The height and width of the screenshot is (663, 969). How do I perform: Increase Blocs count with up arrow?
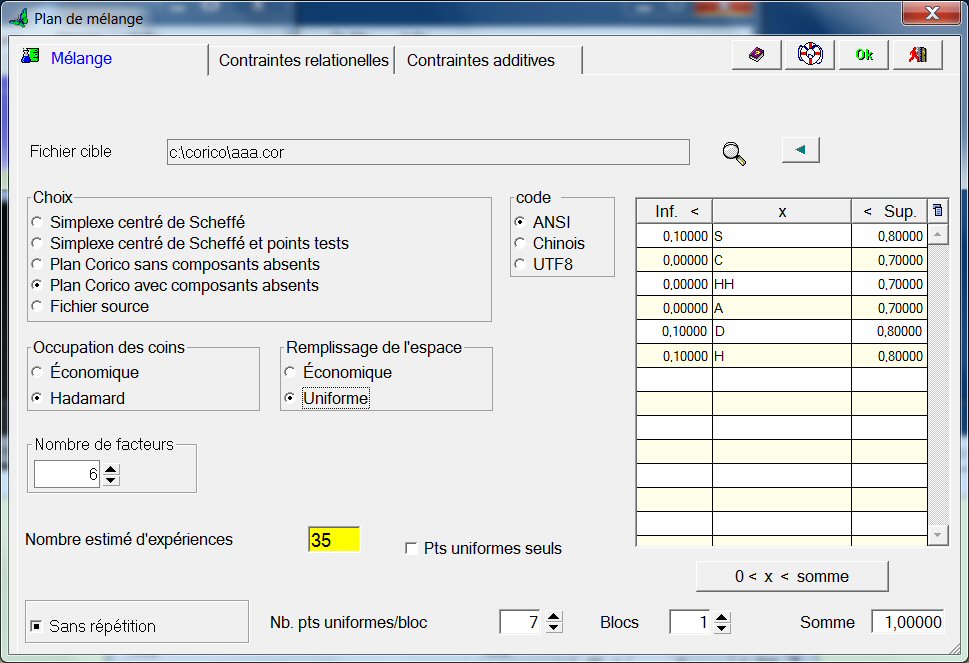tap(723, 617)
